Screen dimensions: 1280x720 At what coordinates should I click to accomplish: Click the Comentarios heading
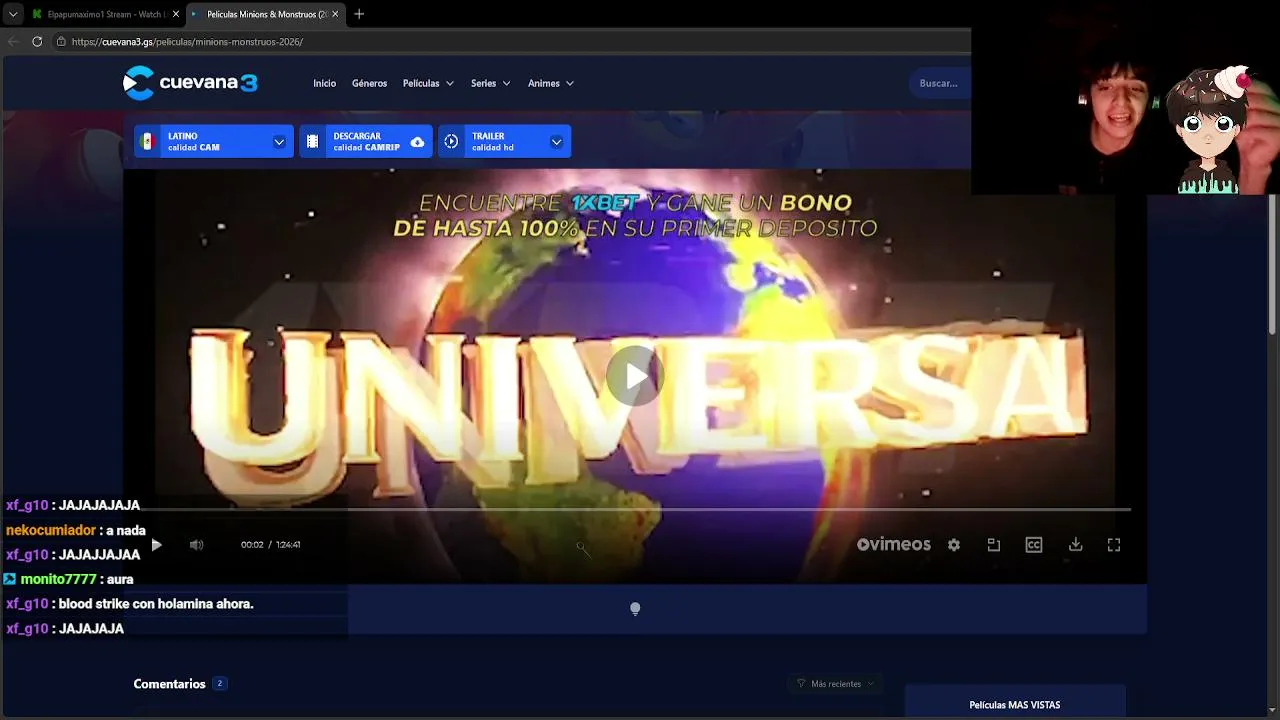(x=169, y=684)
